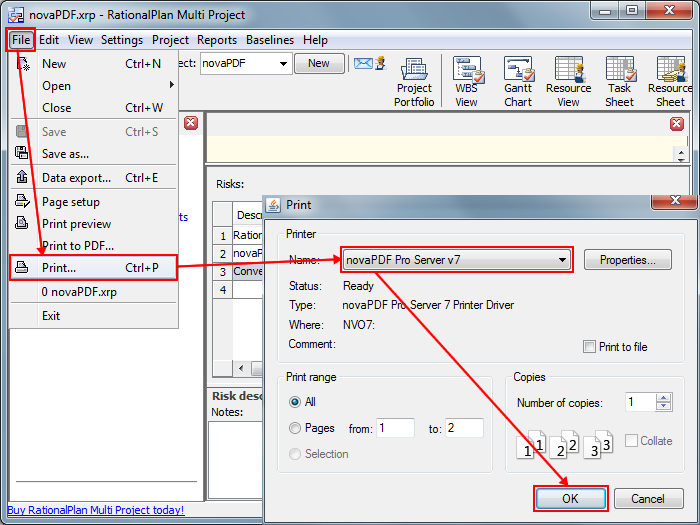Click the Pages to input field
Image resolution: width=700 pixels, height=525 pixels.
464,428
